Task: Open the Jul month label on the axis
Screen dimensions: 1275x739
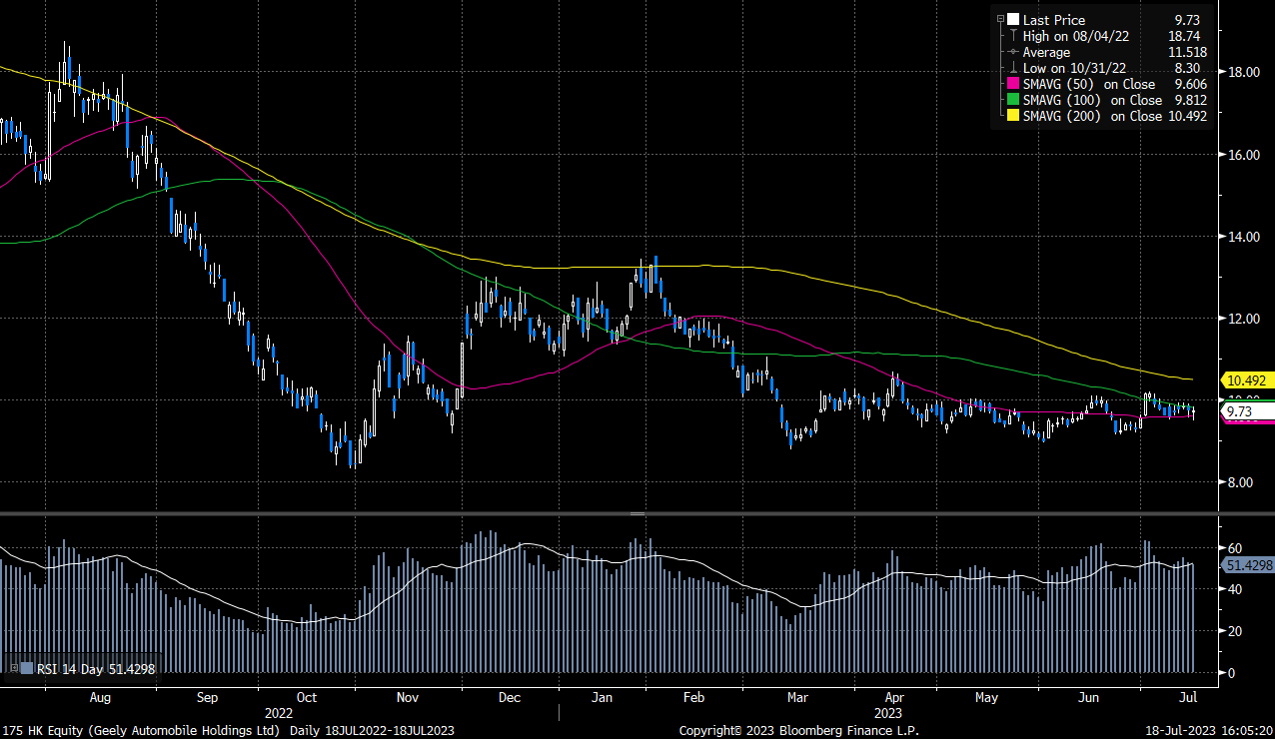Action: pos(1188,697)
